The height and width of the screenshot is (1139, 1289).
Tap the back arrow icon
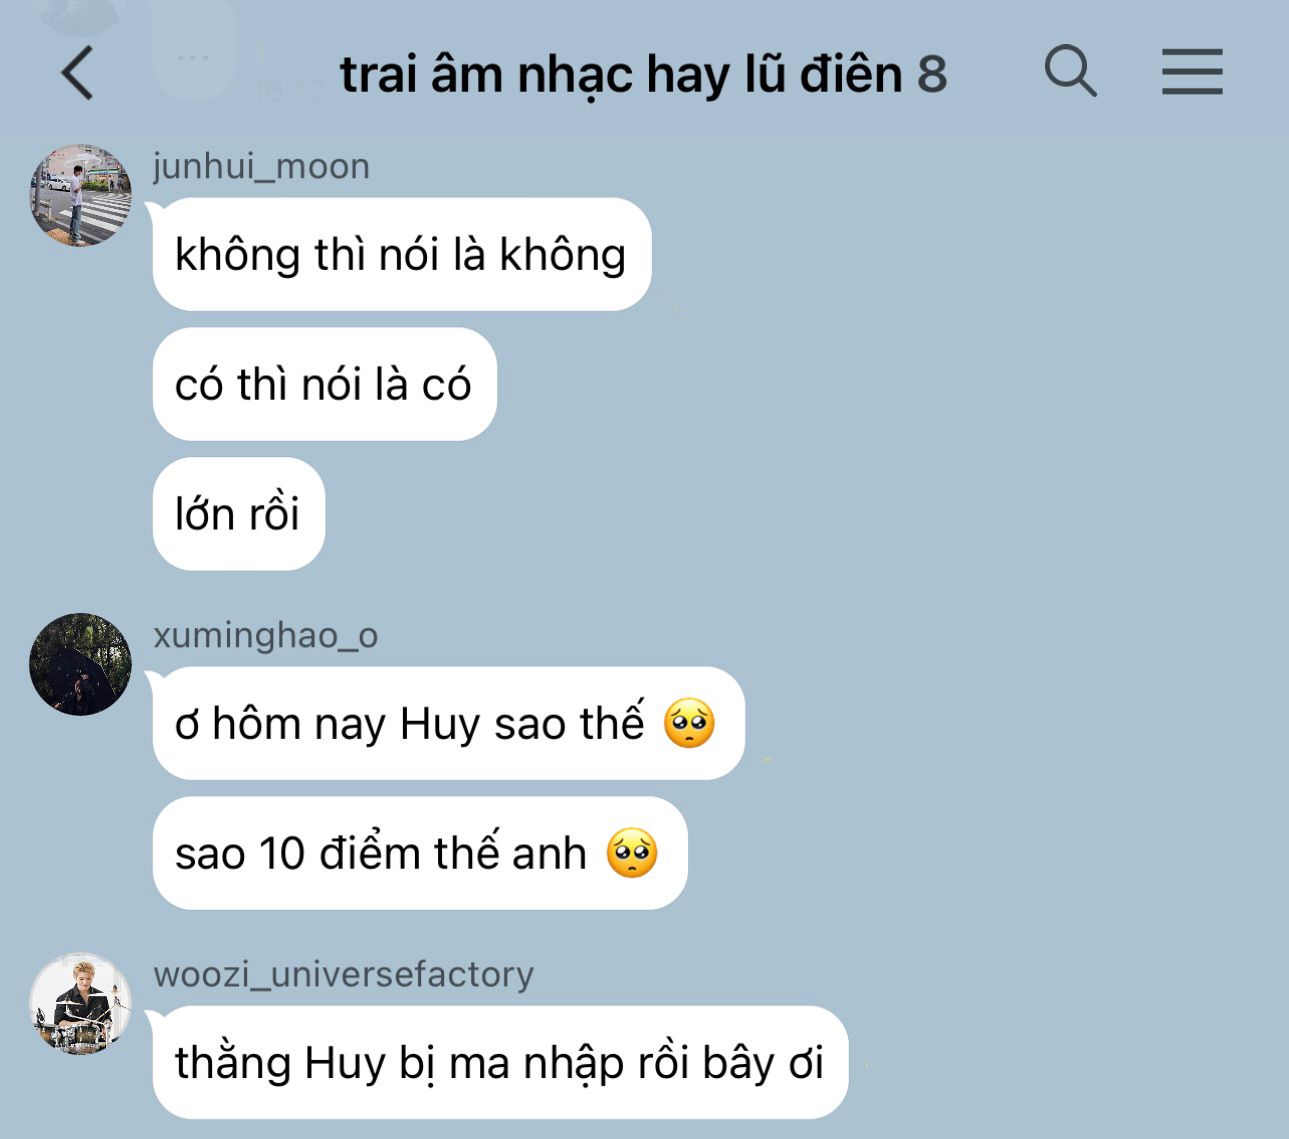click(77, 73)
